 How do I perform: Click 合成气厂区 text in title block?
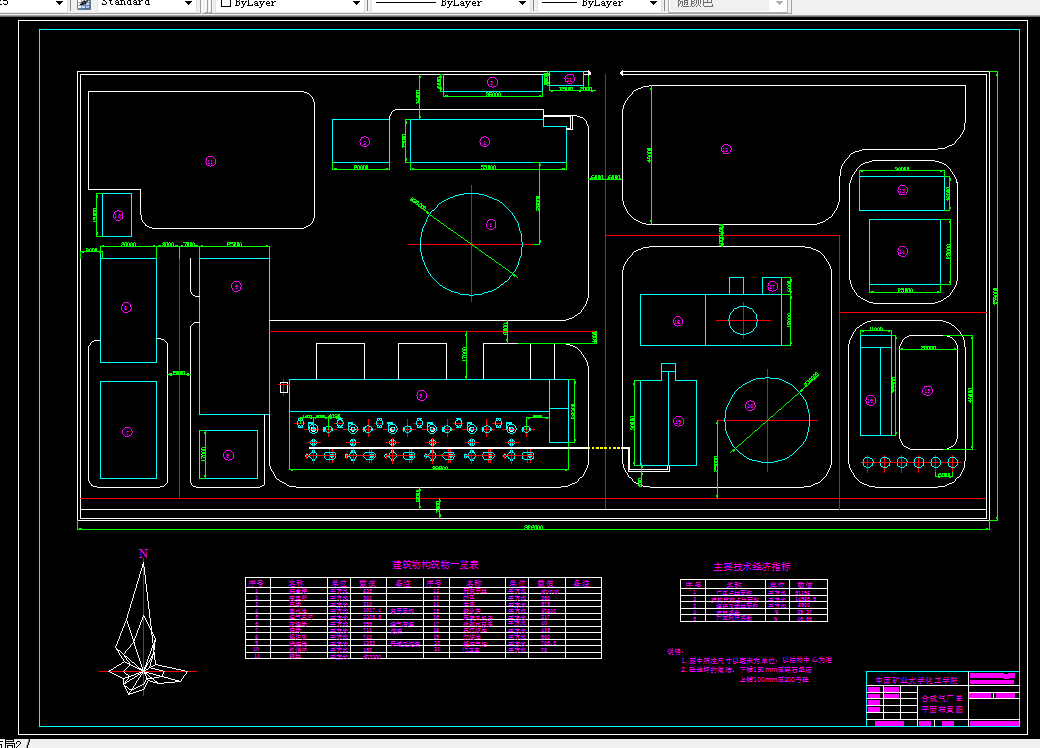coord(942,698)
